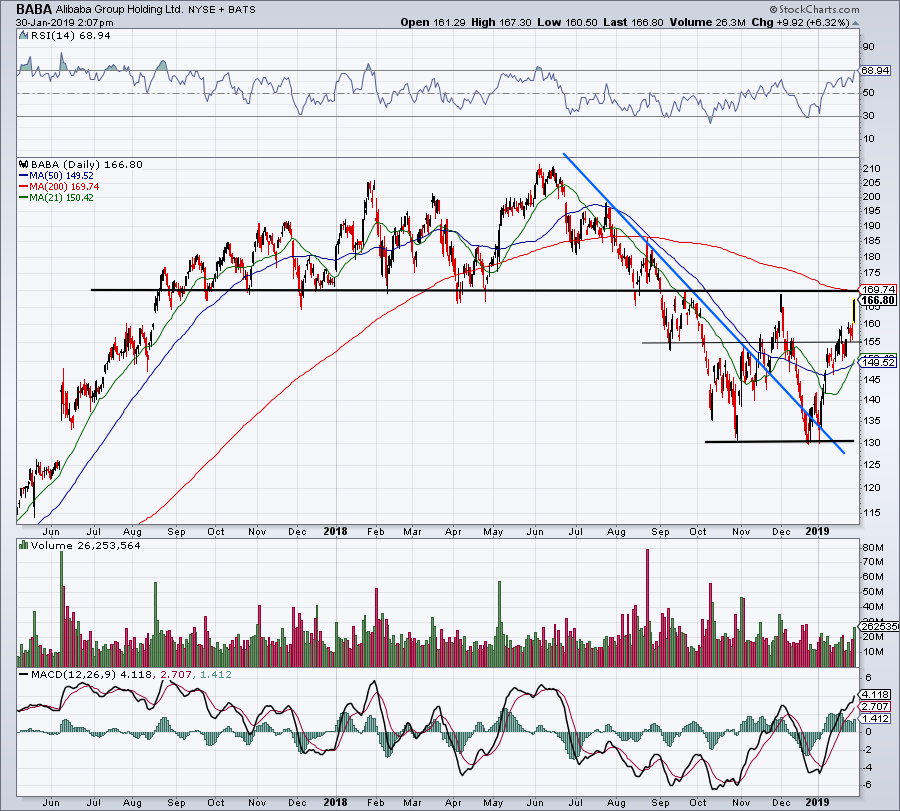Click the 30-Jan-2019 2:07pm timestamp
Viewport: 900px width, 811px height.
coord(64,23)
